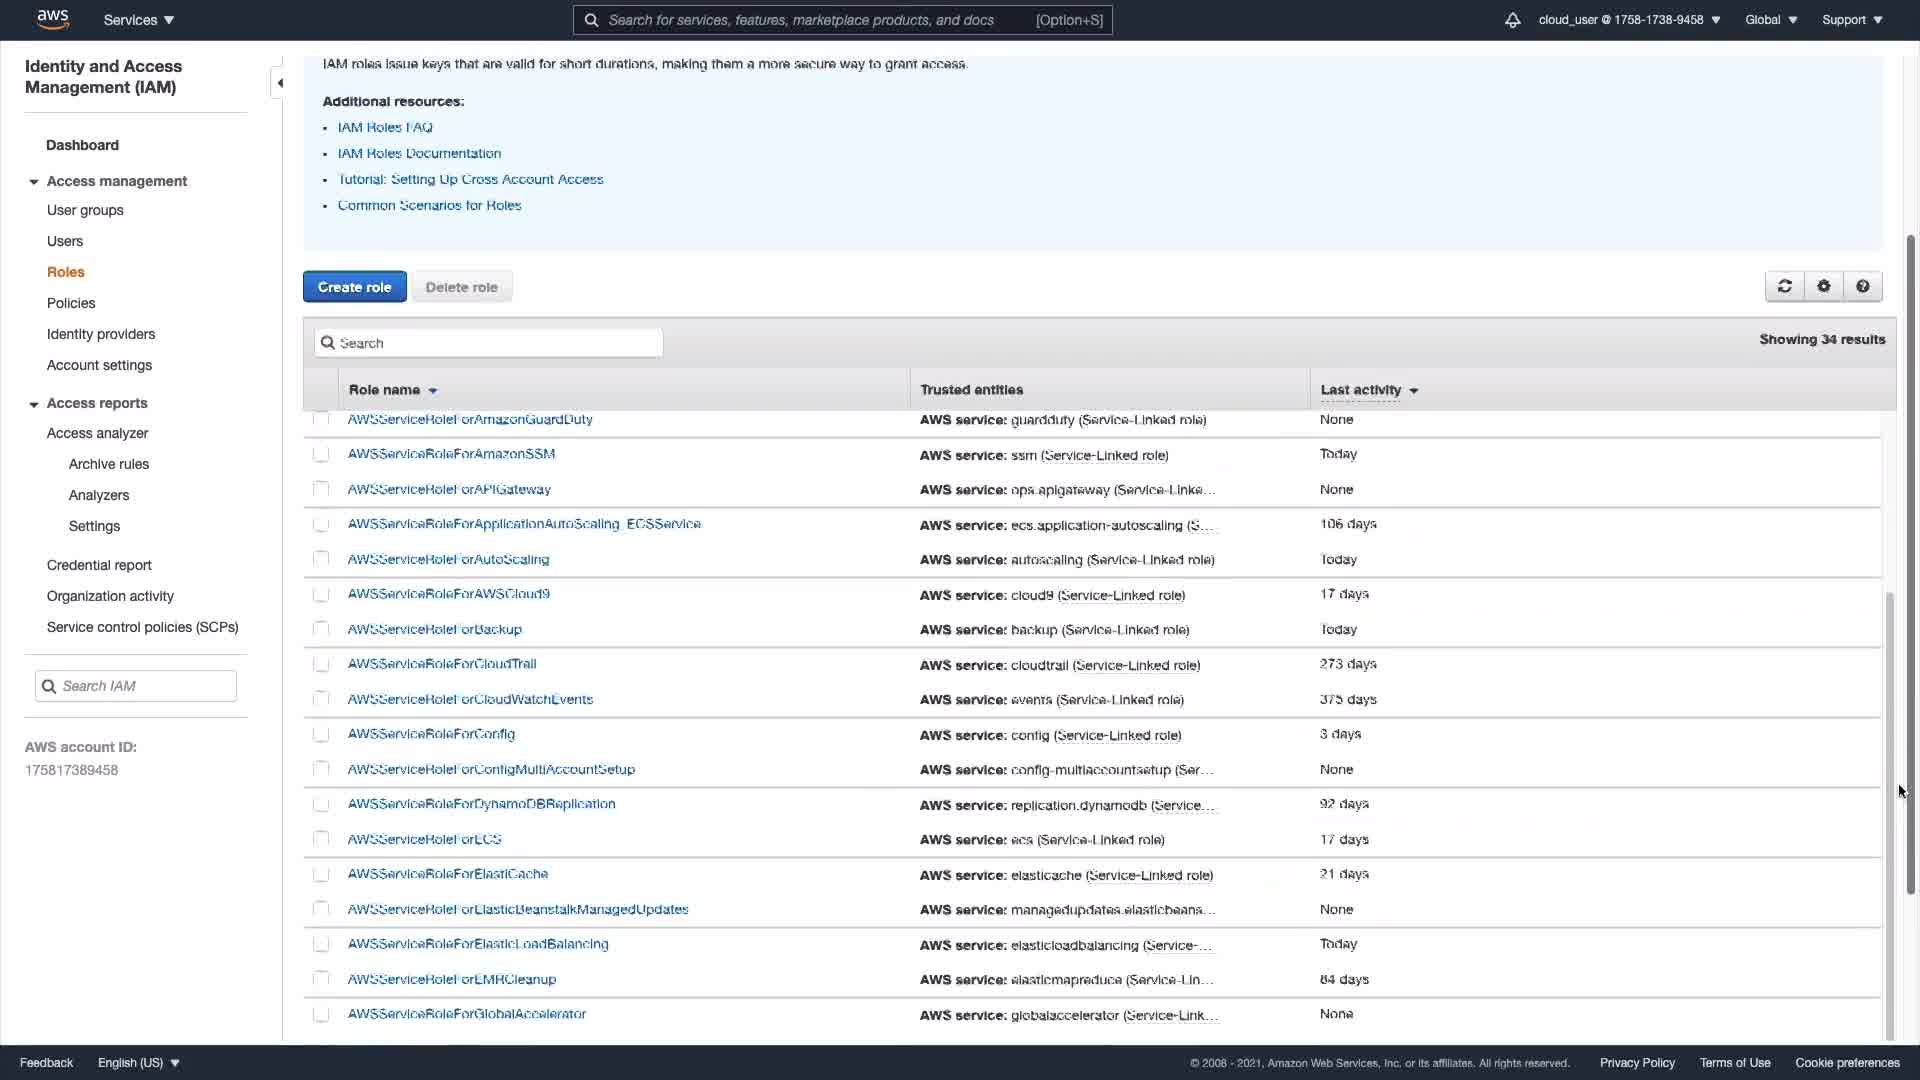The width and height of the screenshot is (1920, 1080).
Task: Click the magnifier in Search IAM box
Action: coord(49,686)
